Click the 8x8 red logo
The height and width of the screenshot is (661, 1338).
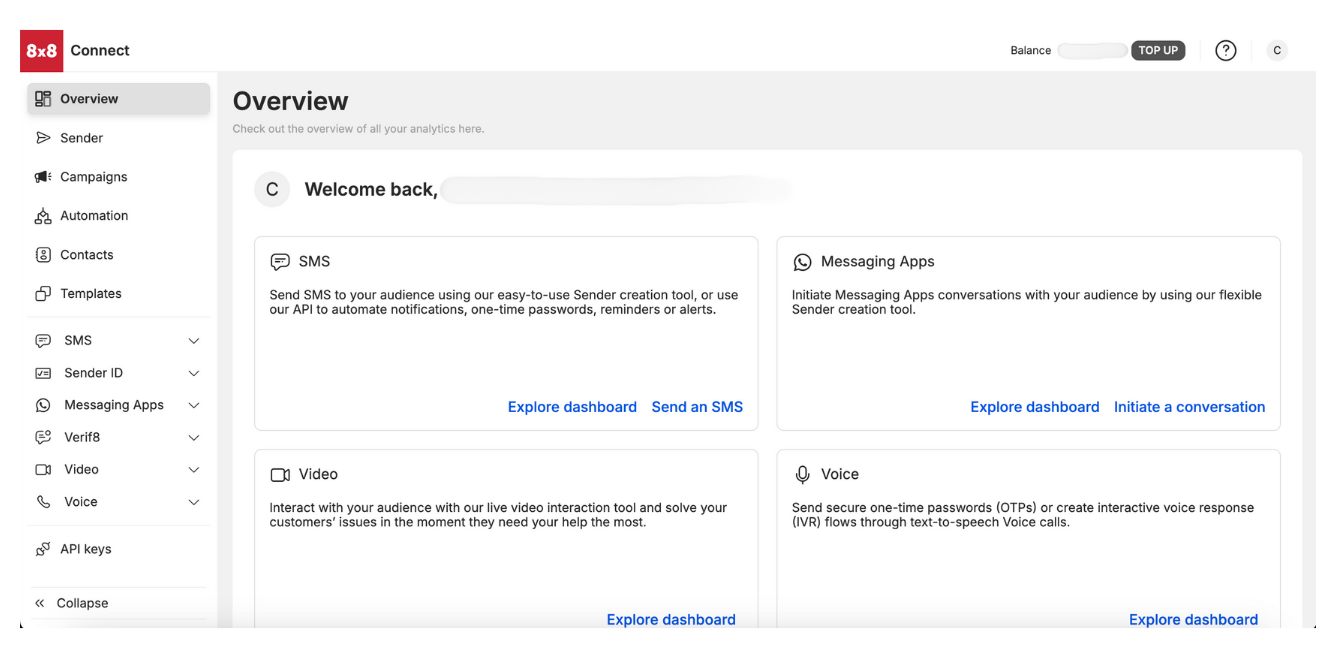[41, 51]
